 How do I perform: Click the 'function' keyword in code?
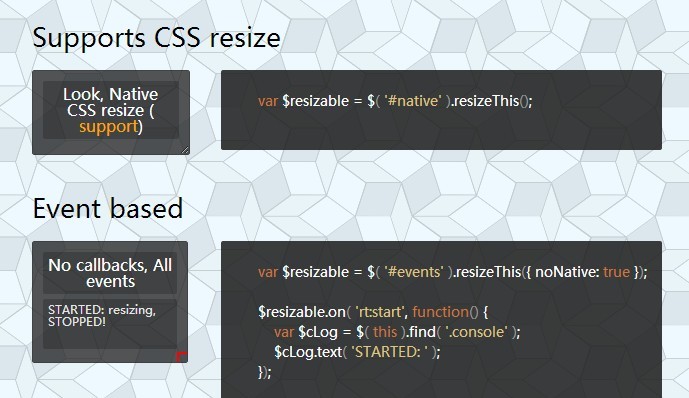click(x=441, y=312)
